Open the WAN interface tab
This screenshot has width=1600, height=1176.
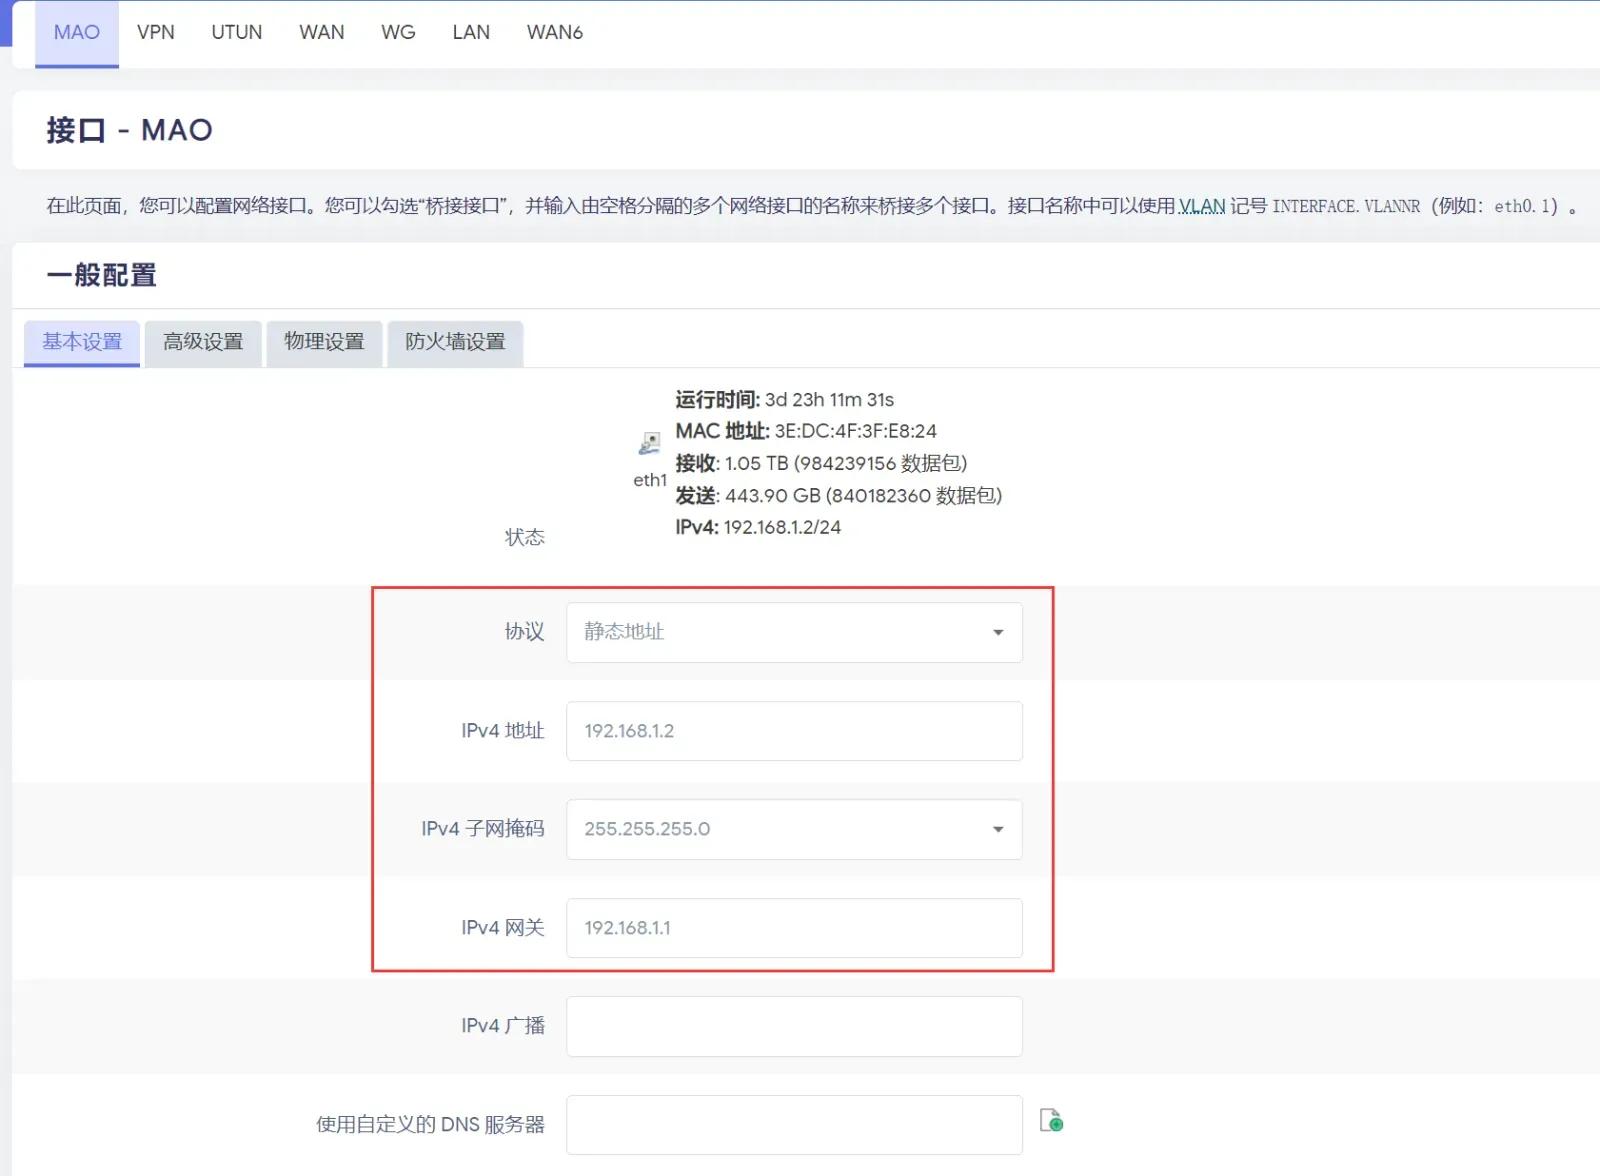click(322, 33)
